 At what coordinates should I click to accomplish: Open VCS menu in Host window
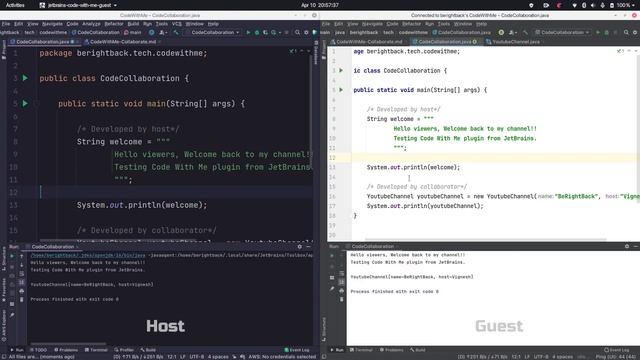(177, 24)
